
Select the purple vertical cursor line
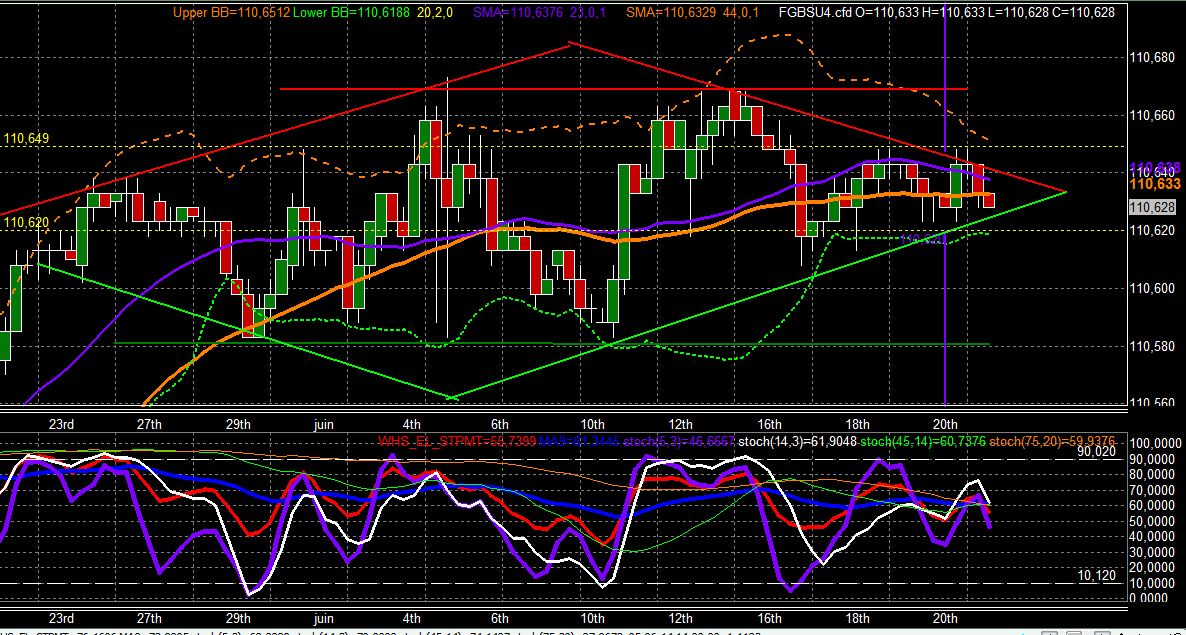pos(945,204)
